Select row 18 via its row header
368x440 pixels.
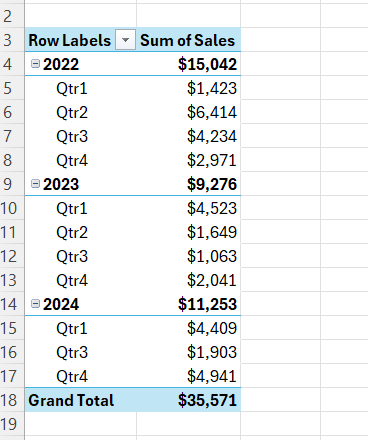12,400
